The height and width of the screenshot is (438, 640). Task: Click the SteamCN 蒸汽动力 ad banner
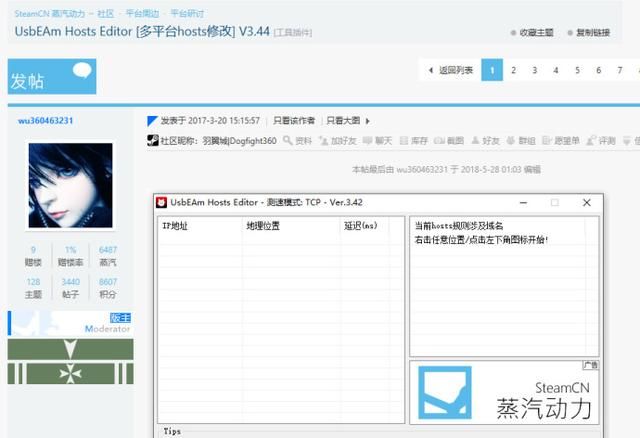coord(504,393)
